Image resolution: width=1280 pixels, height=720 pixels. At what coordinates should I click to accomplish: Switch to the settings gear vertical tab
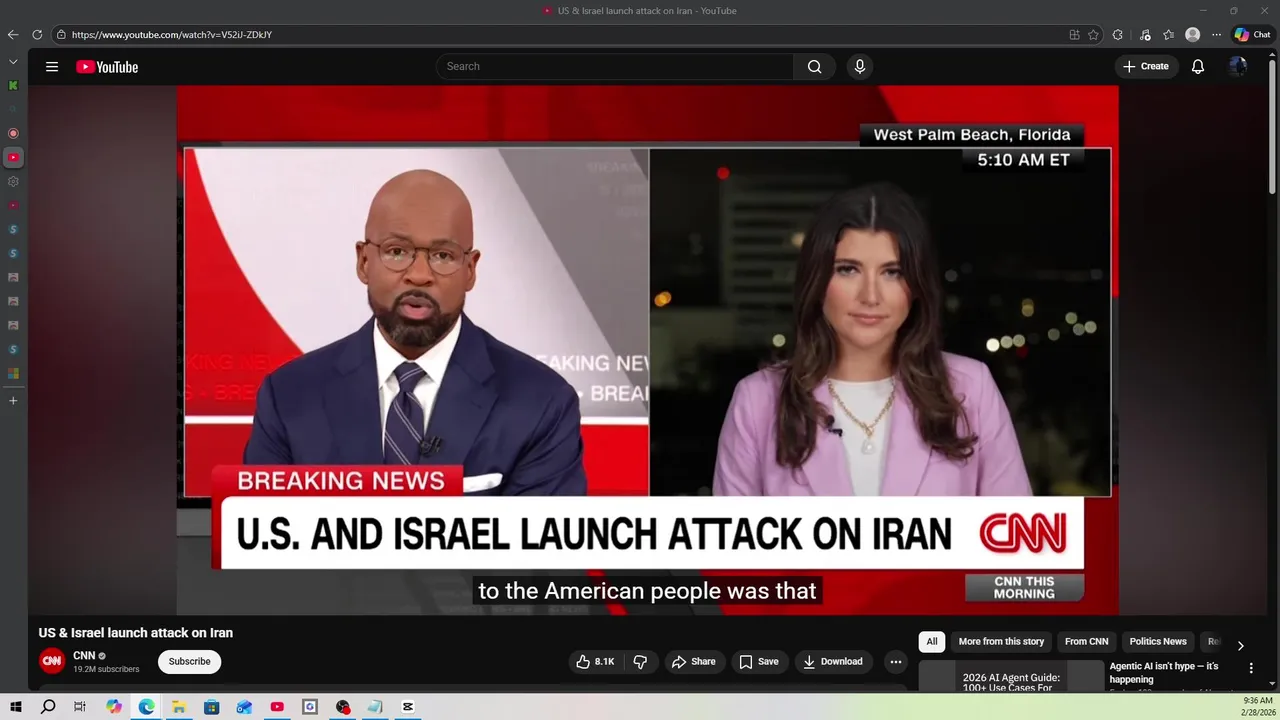coord(13,181)
